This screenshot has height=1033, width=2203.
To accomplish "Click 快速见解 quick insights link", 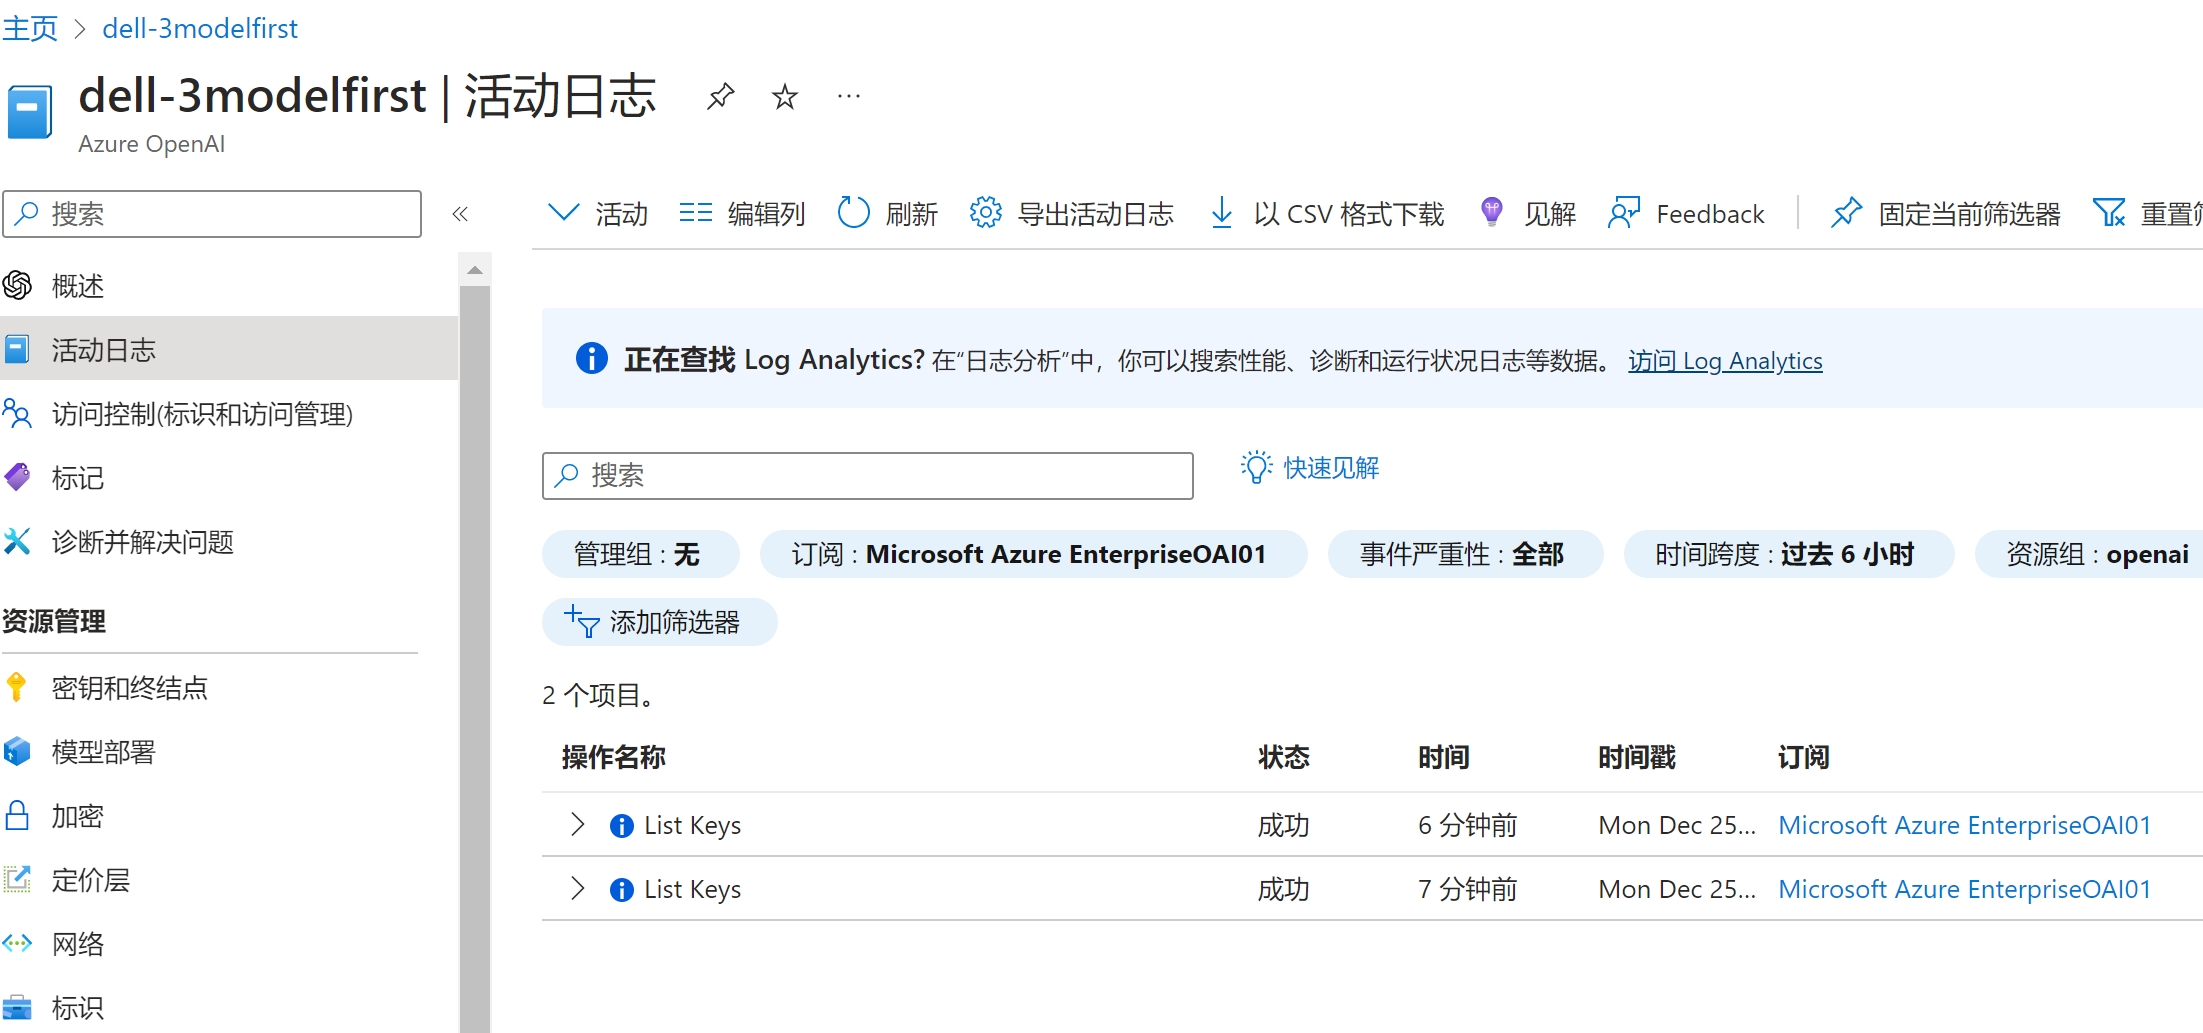I will [x=1310, y=467].
